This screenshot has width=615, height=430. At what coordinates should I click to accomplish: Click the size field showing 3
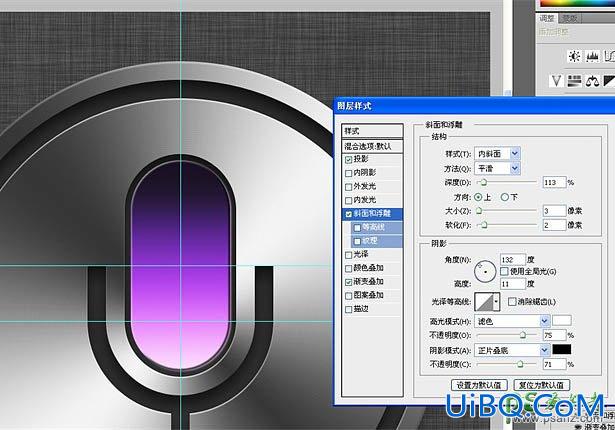pos(554,211)
